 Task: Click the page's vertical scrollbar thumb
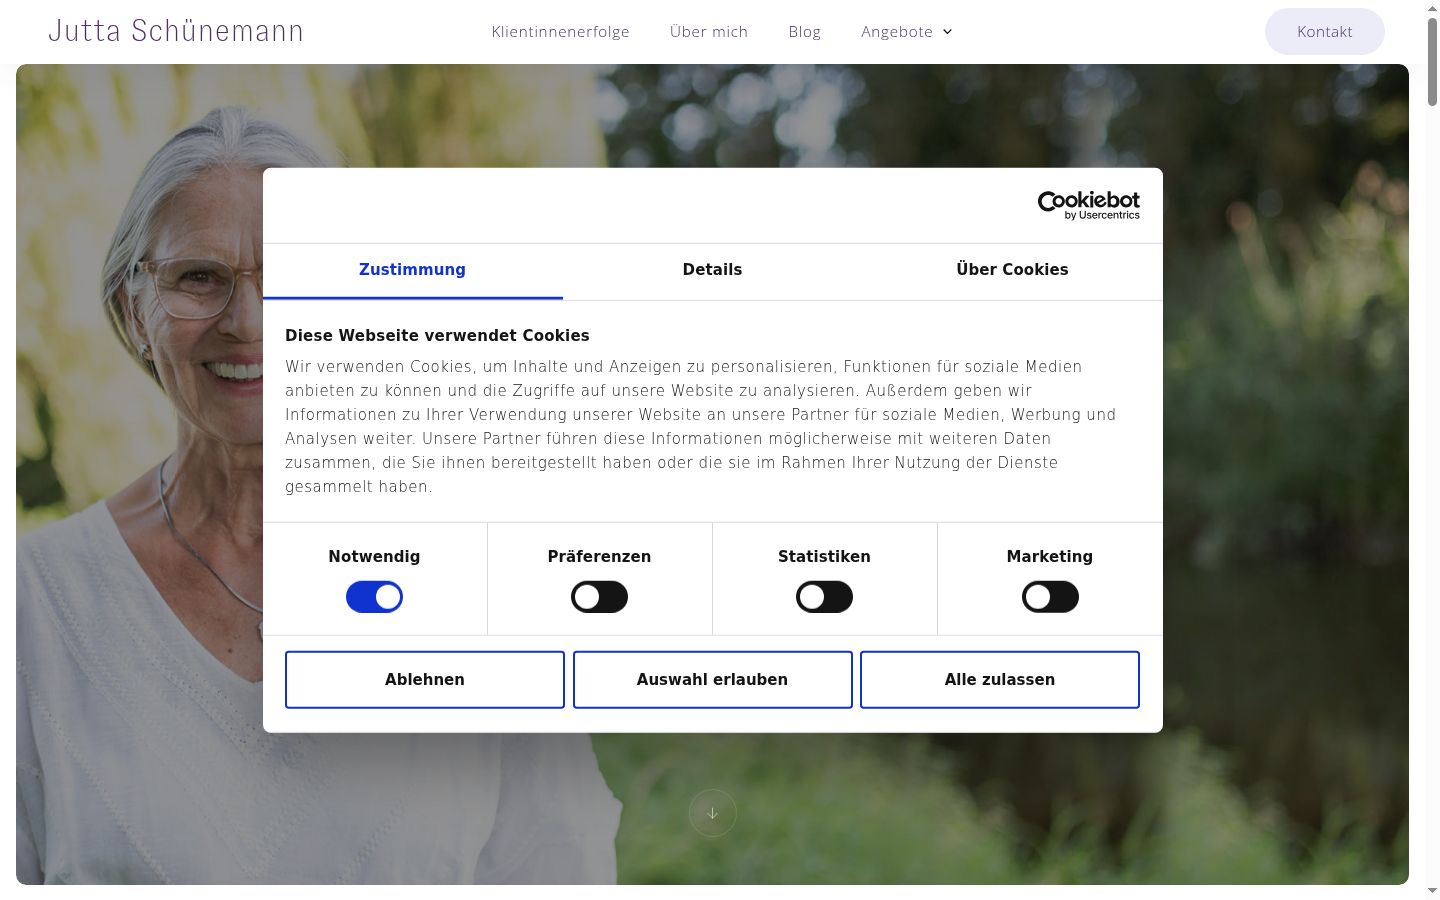[1432, 62]
